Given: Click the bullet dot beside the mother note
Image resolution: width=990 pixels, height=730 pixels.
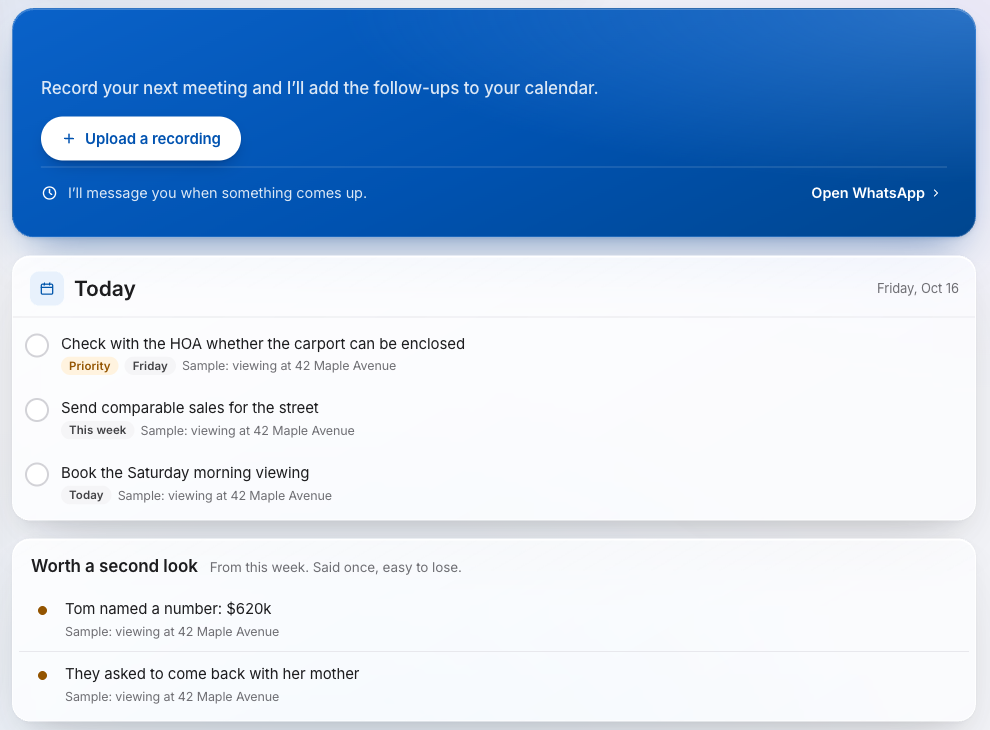Looking at the screenshot, I should click(x=42, y=676).
